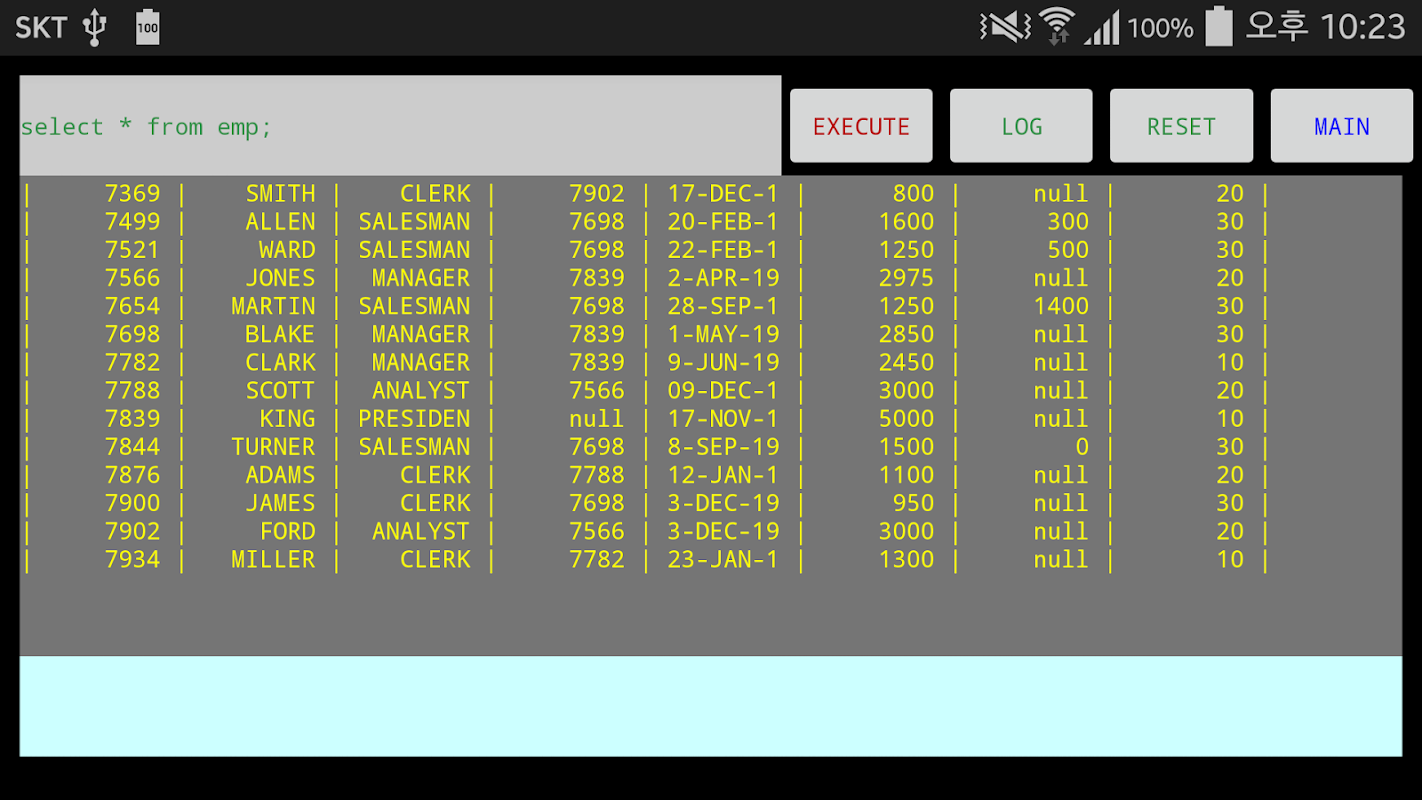Tap the 100% battery percentage text

coord(1160,28)
